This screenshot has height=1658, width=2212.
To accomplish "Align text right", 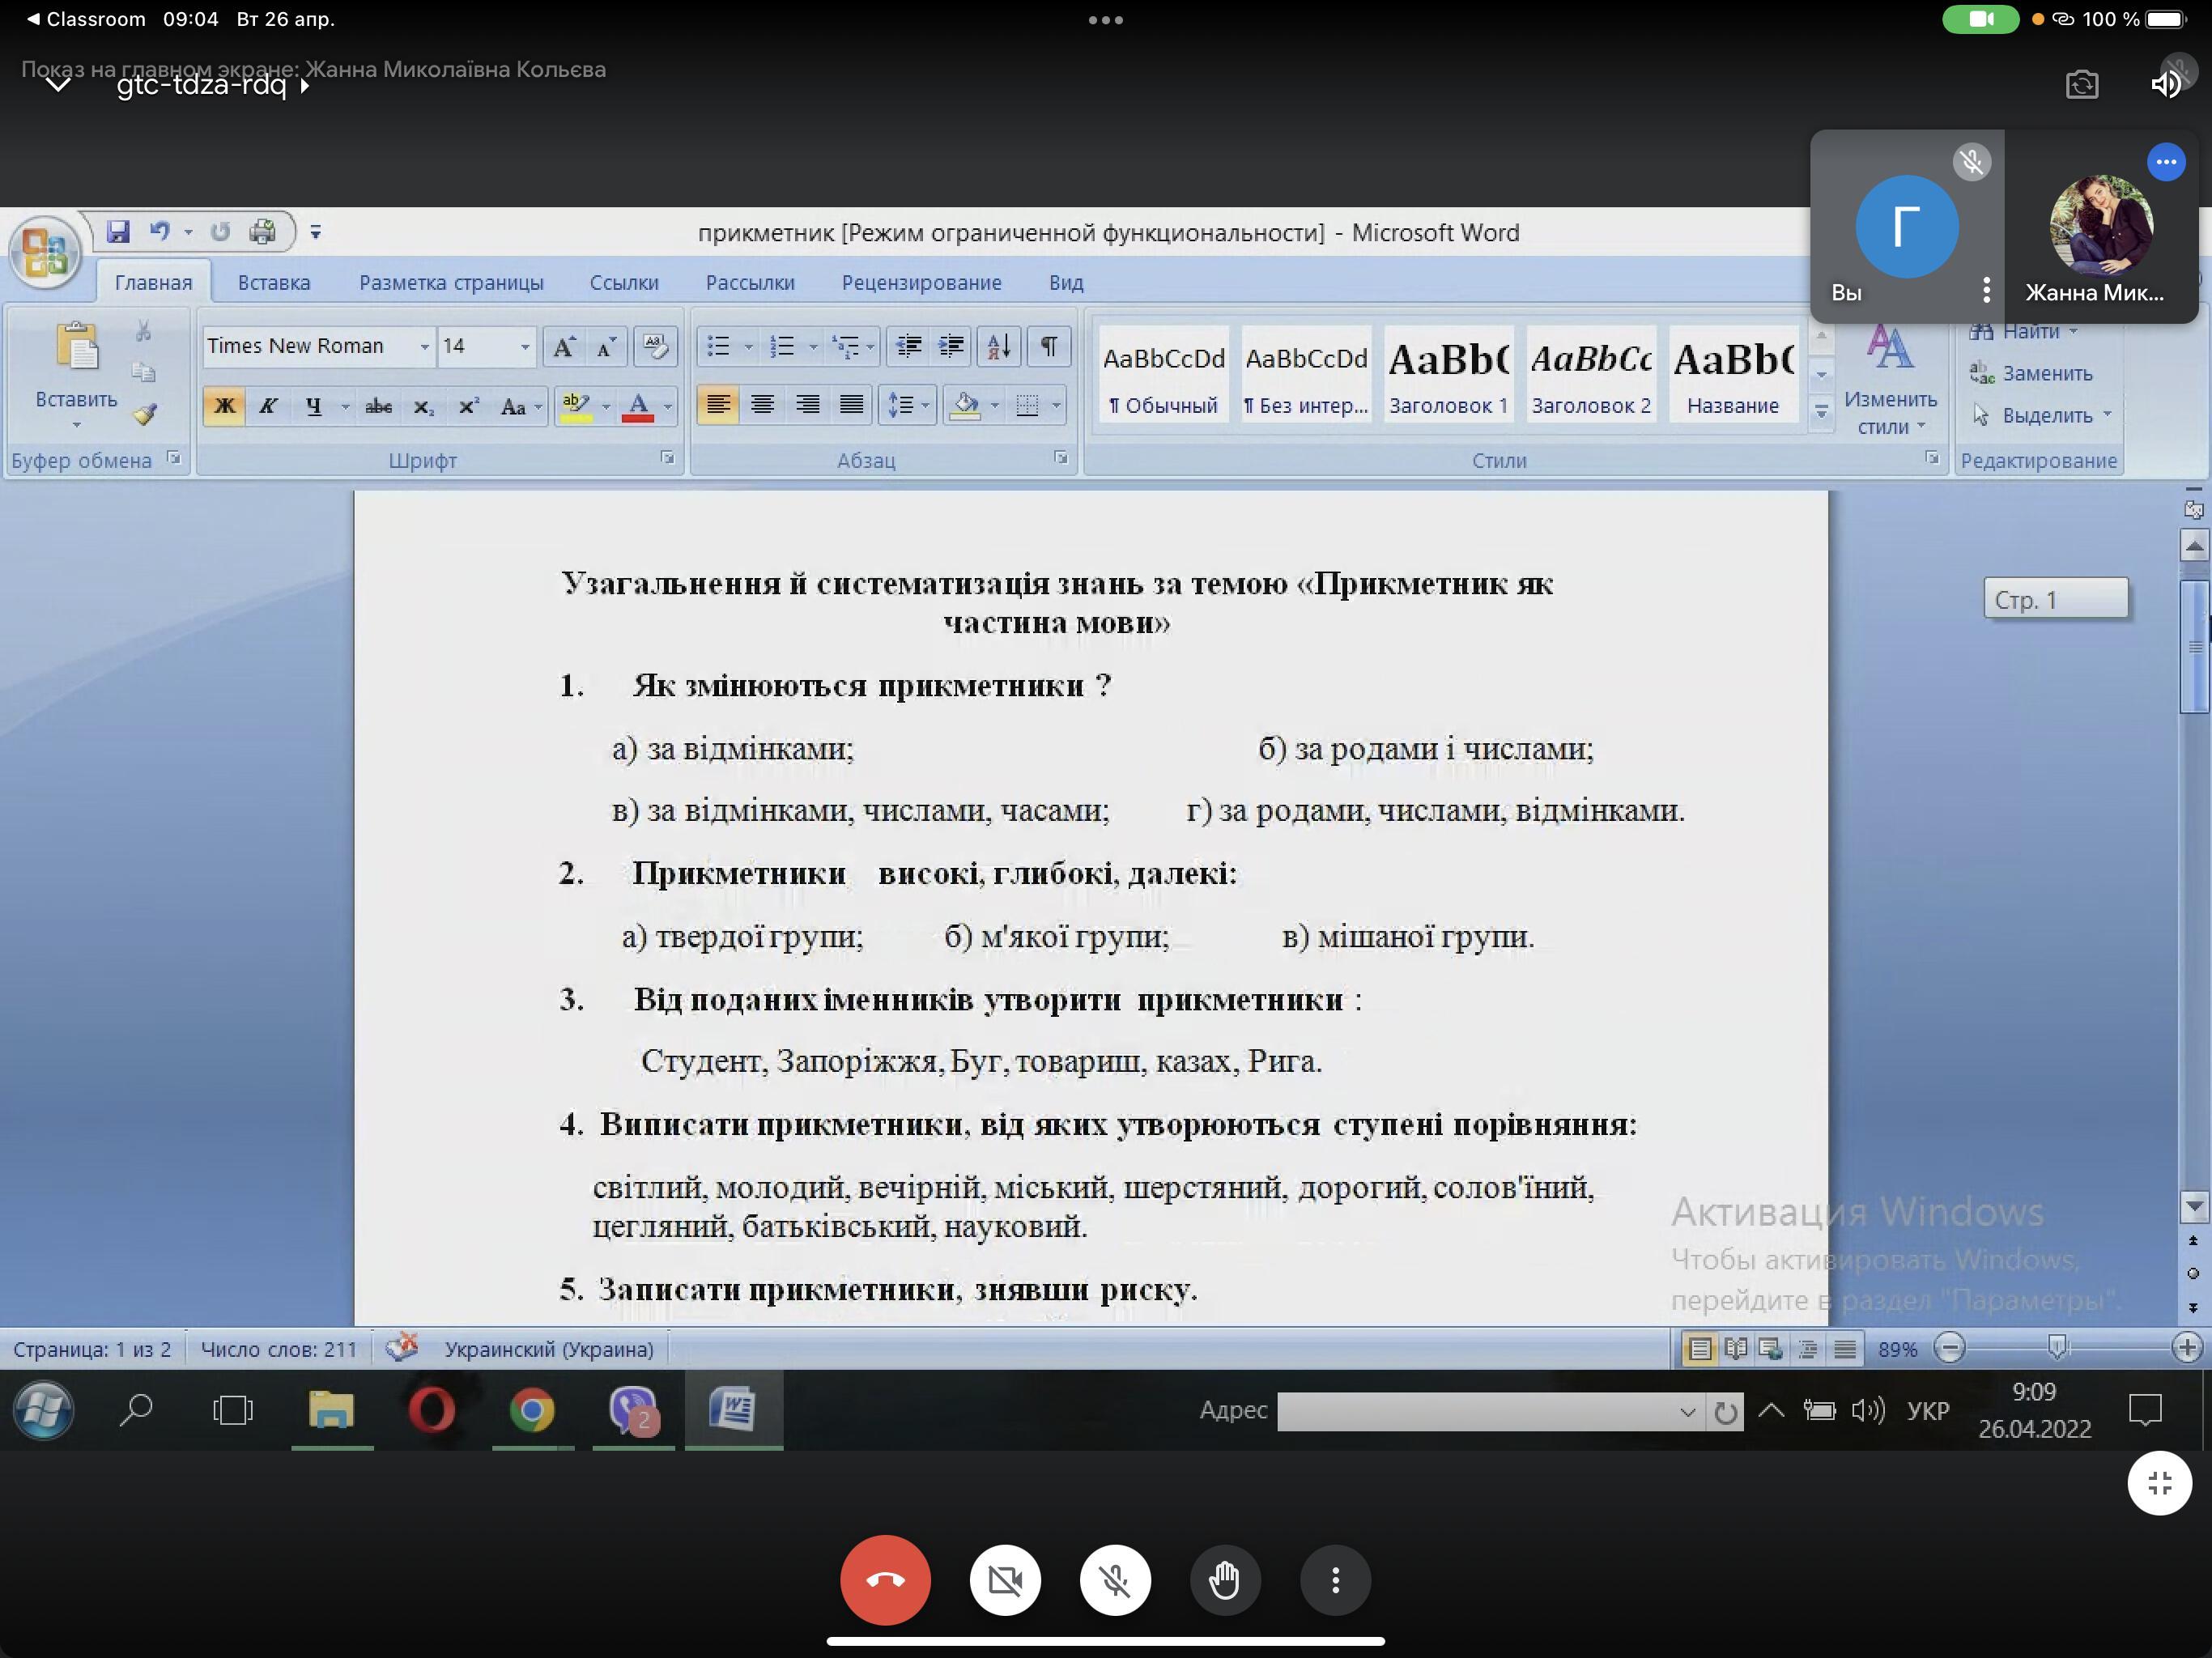I will coord(807,405).
